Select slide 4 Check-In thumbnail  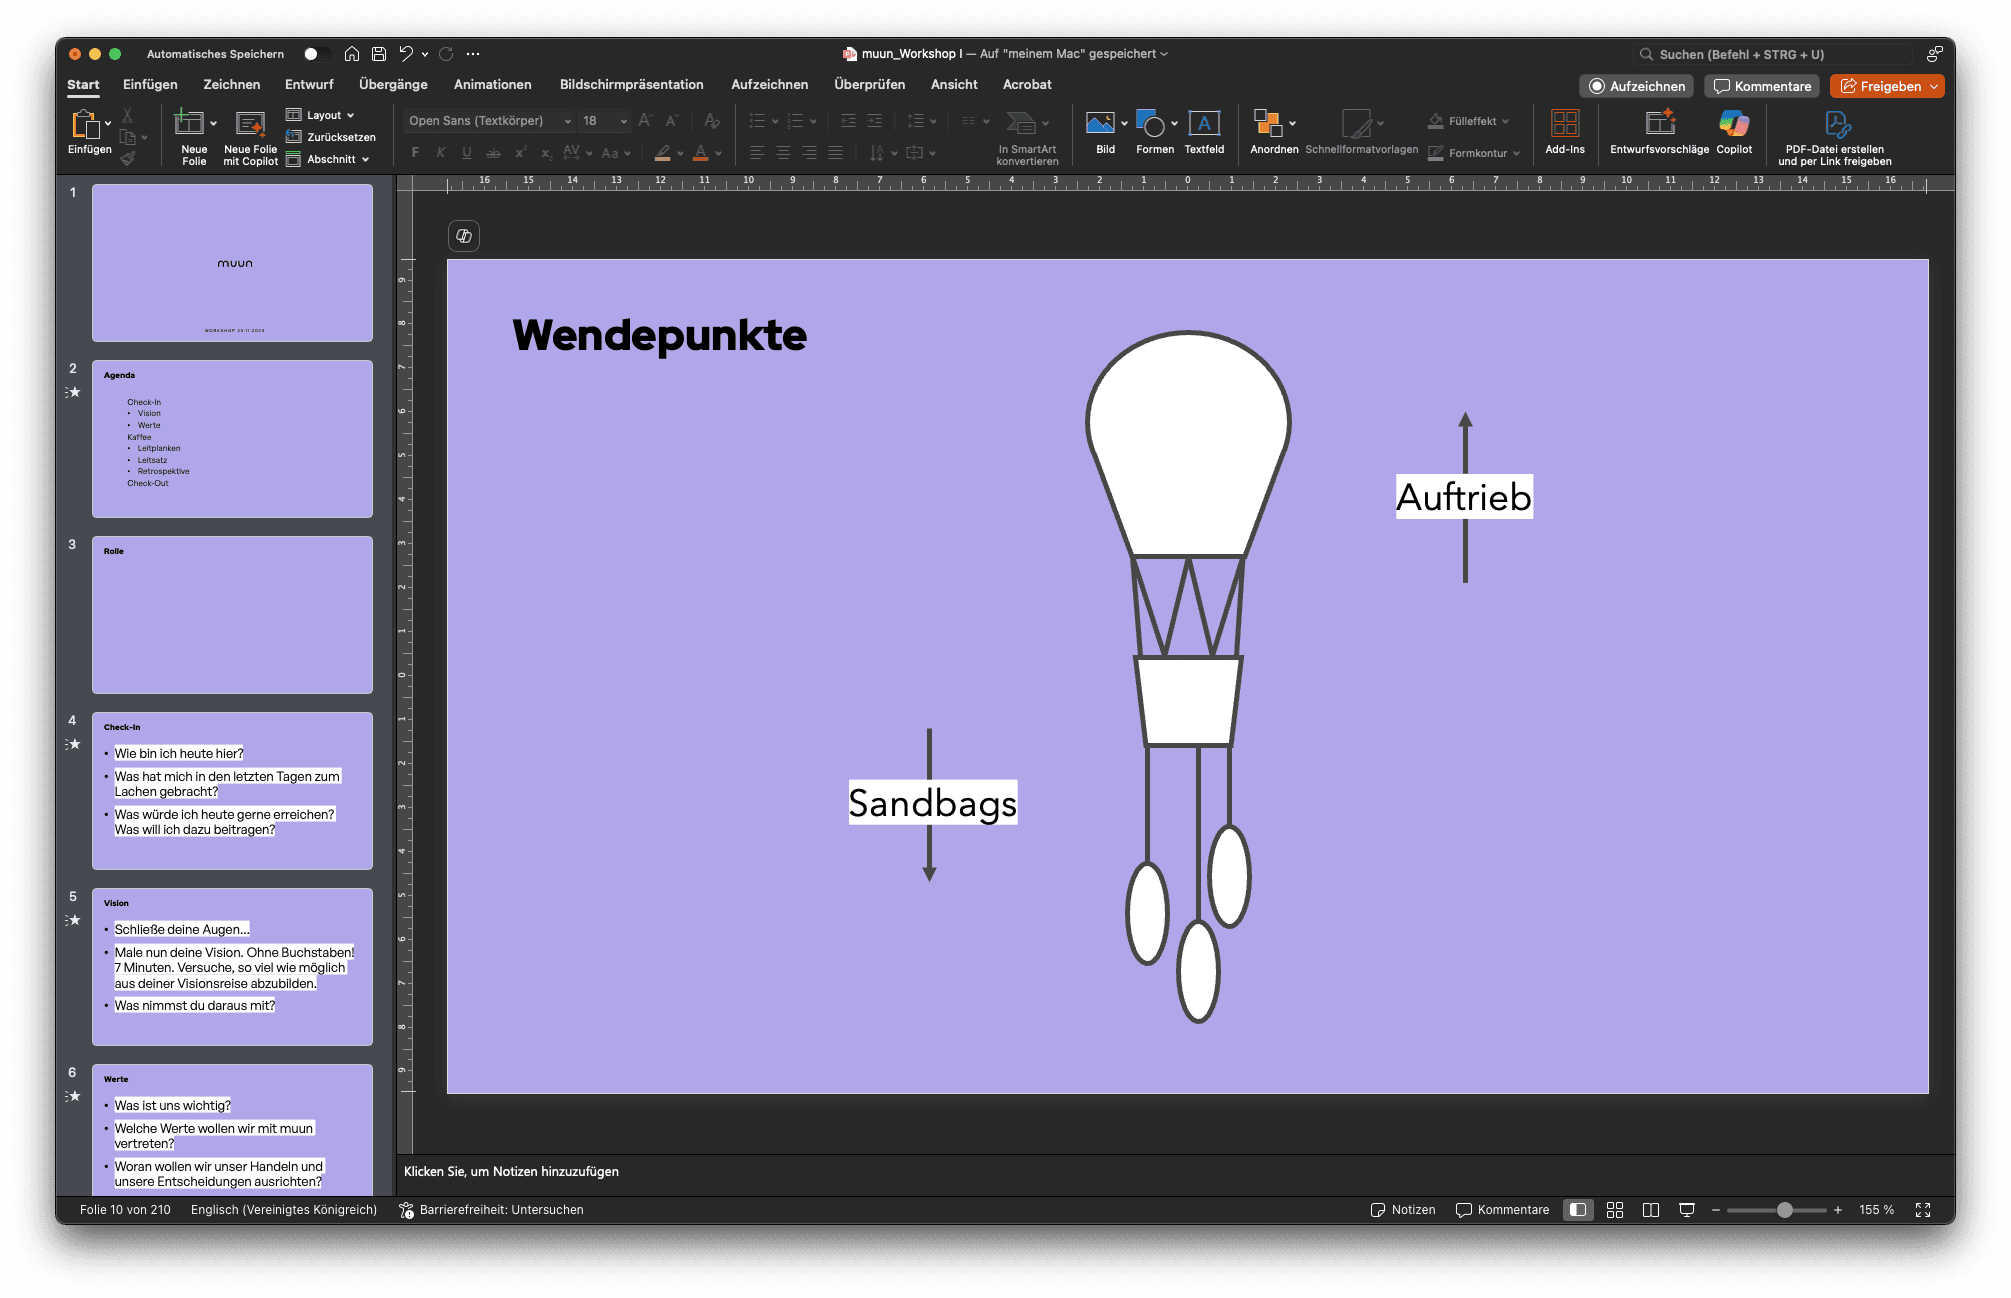coord(232,790)
